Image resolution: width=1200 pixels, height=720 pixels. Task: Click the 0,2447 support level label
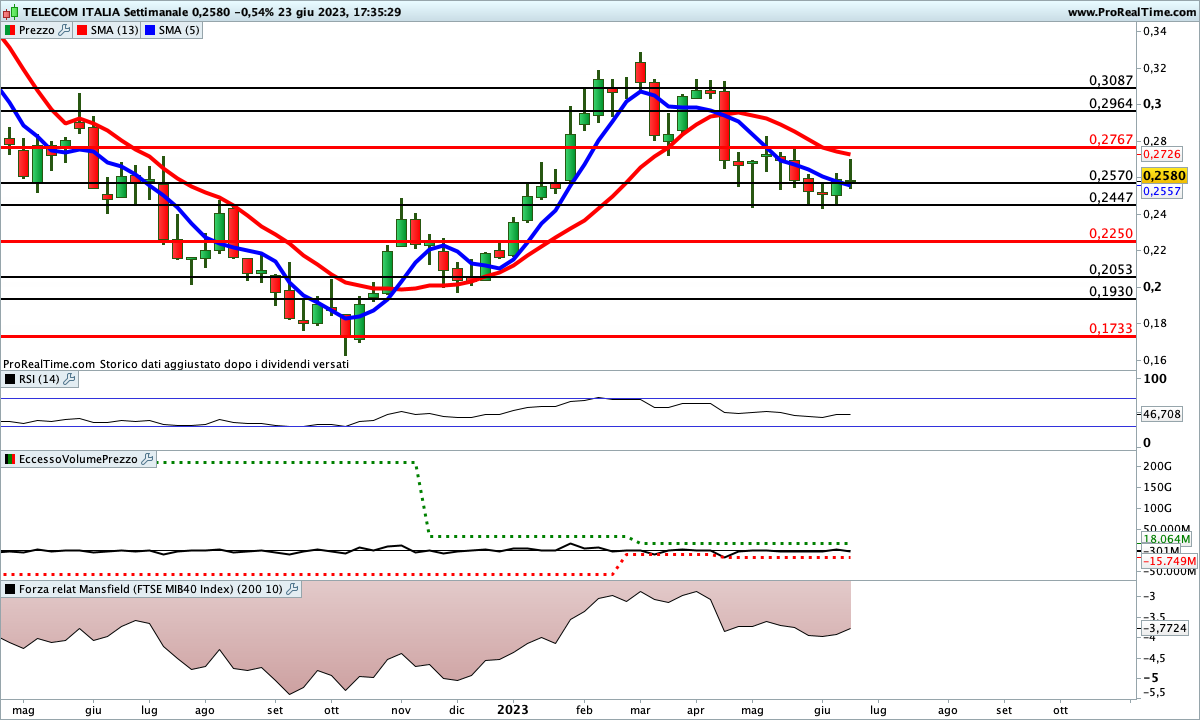point(1110,197)
